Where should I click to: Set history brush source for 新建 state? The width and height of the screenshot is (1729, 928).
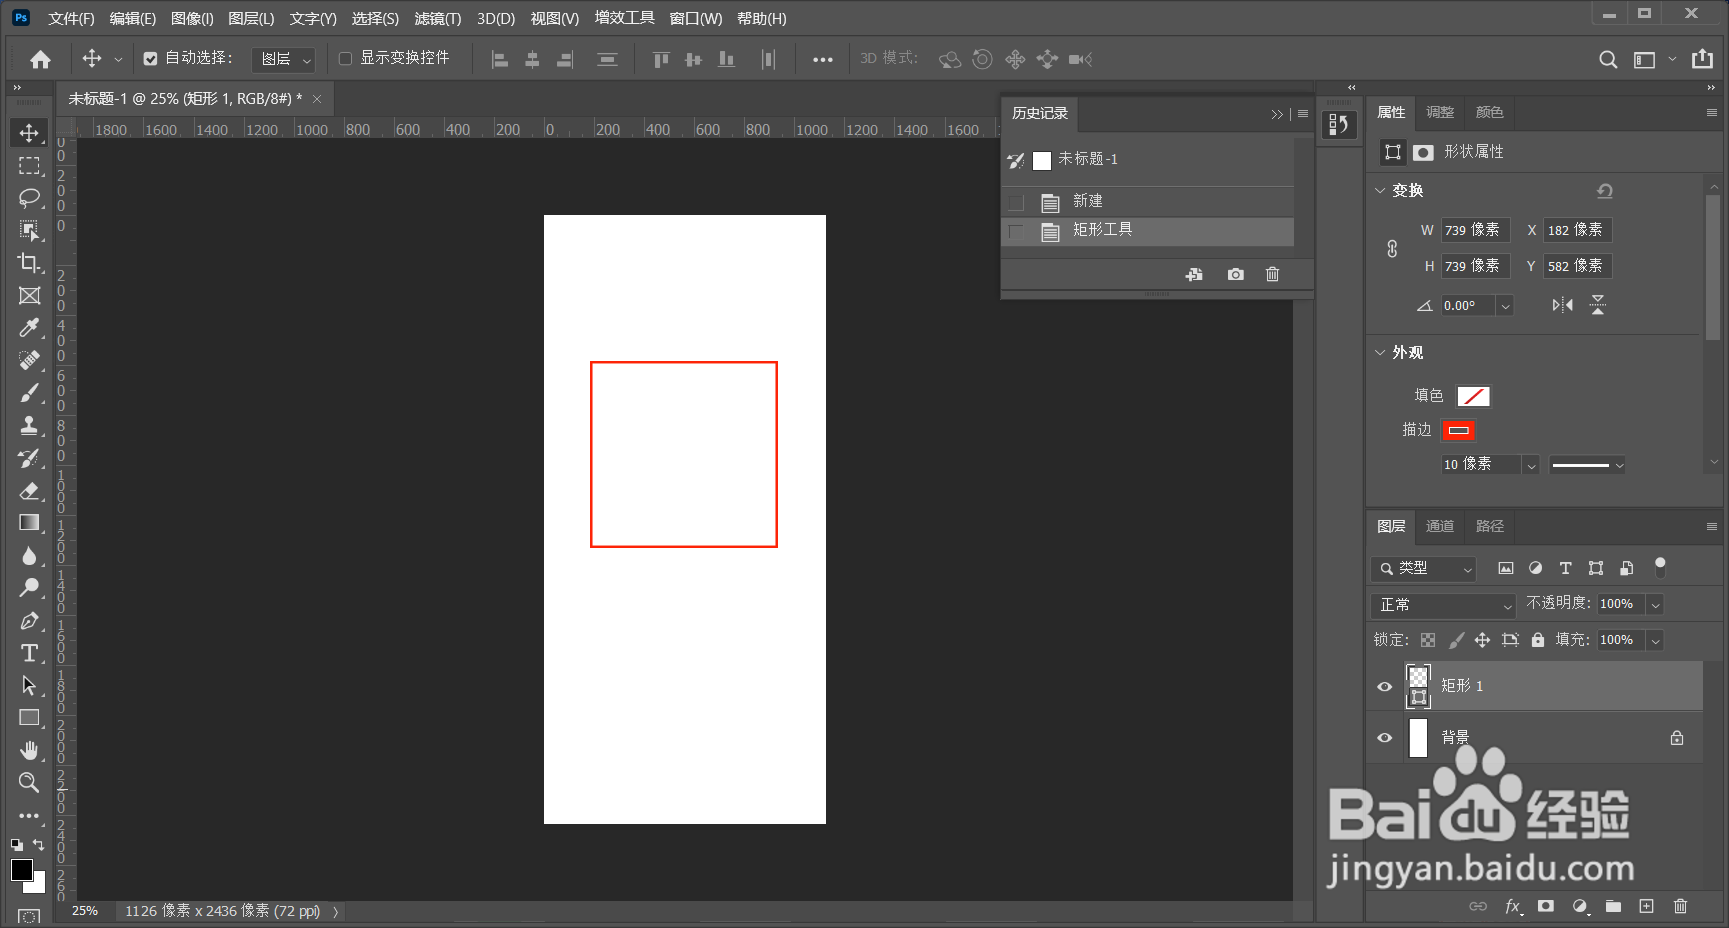(1016, 203)
